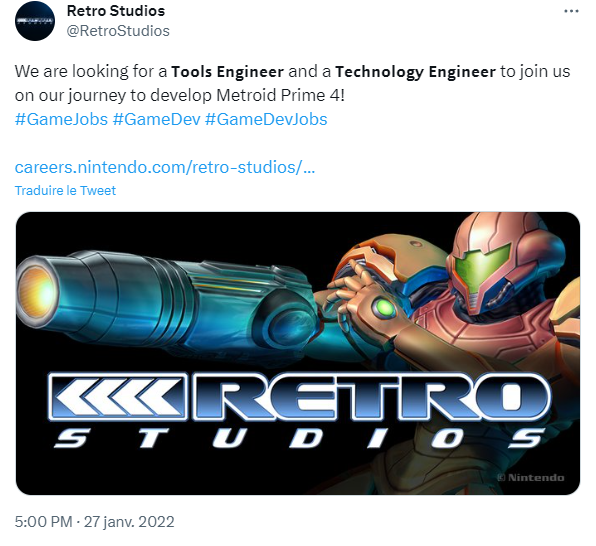This screenshot has width=596, height=546.
Task: Click the 5:00 PM tweet timestamp
Action: (x=43, y=522)
